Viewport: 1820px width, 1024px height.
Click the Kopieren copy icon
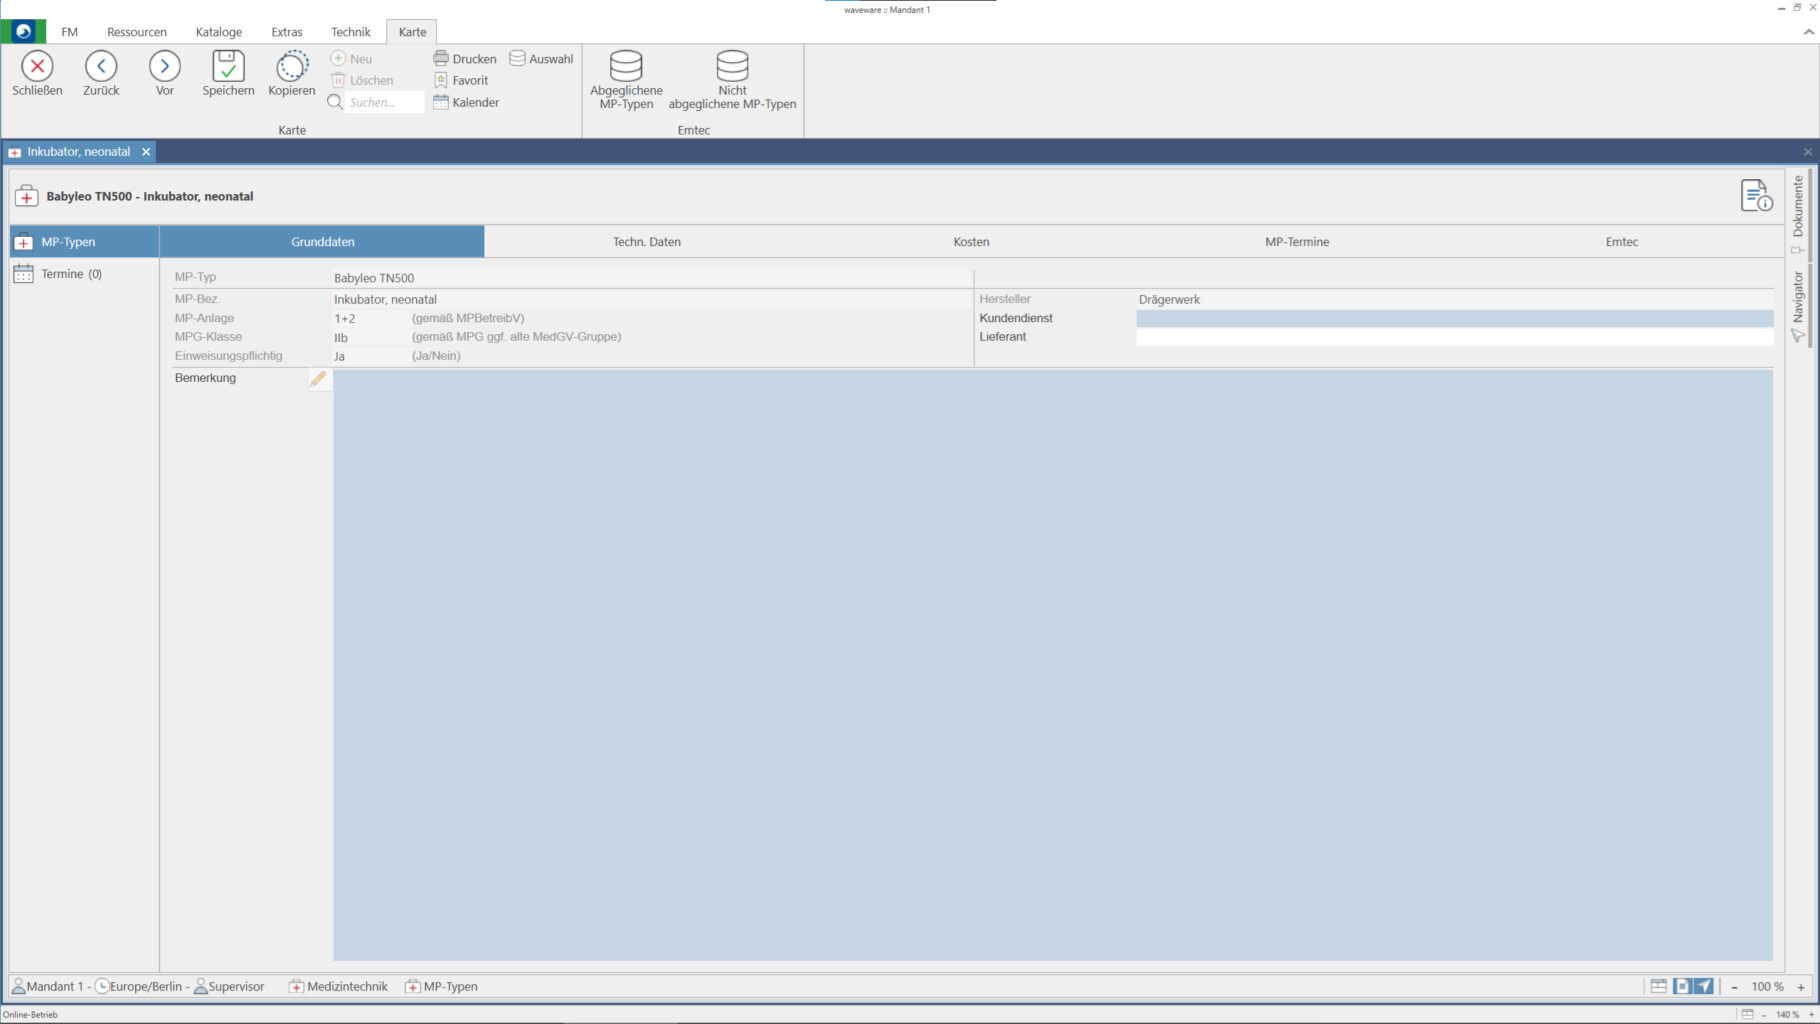[x=291, y=67]
